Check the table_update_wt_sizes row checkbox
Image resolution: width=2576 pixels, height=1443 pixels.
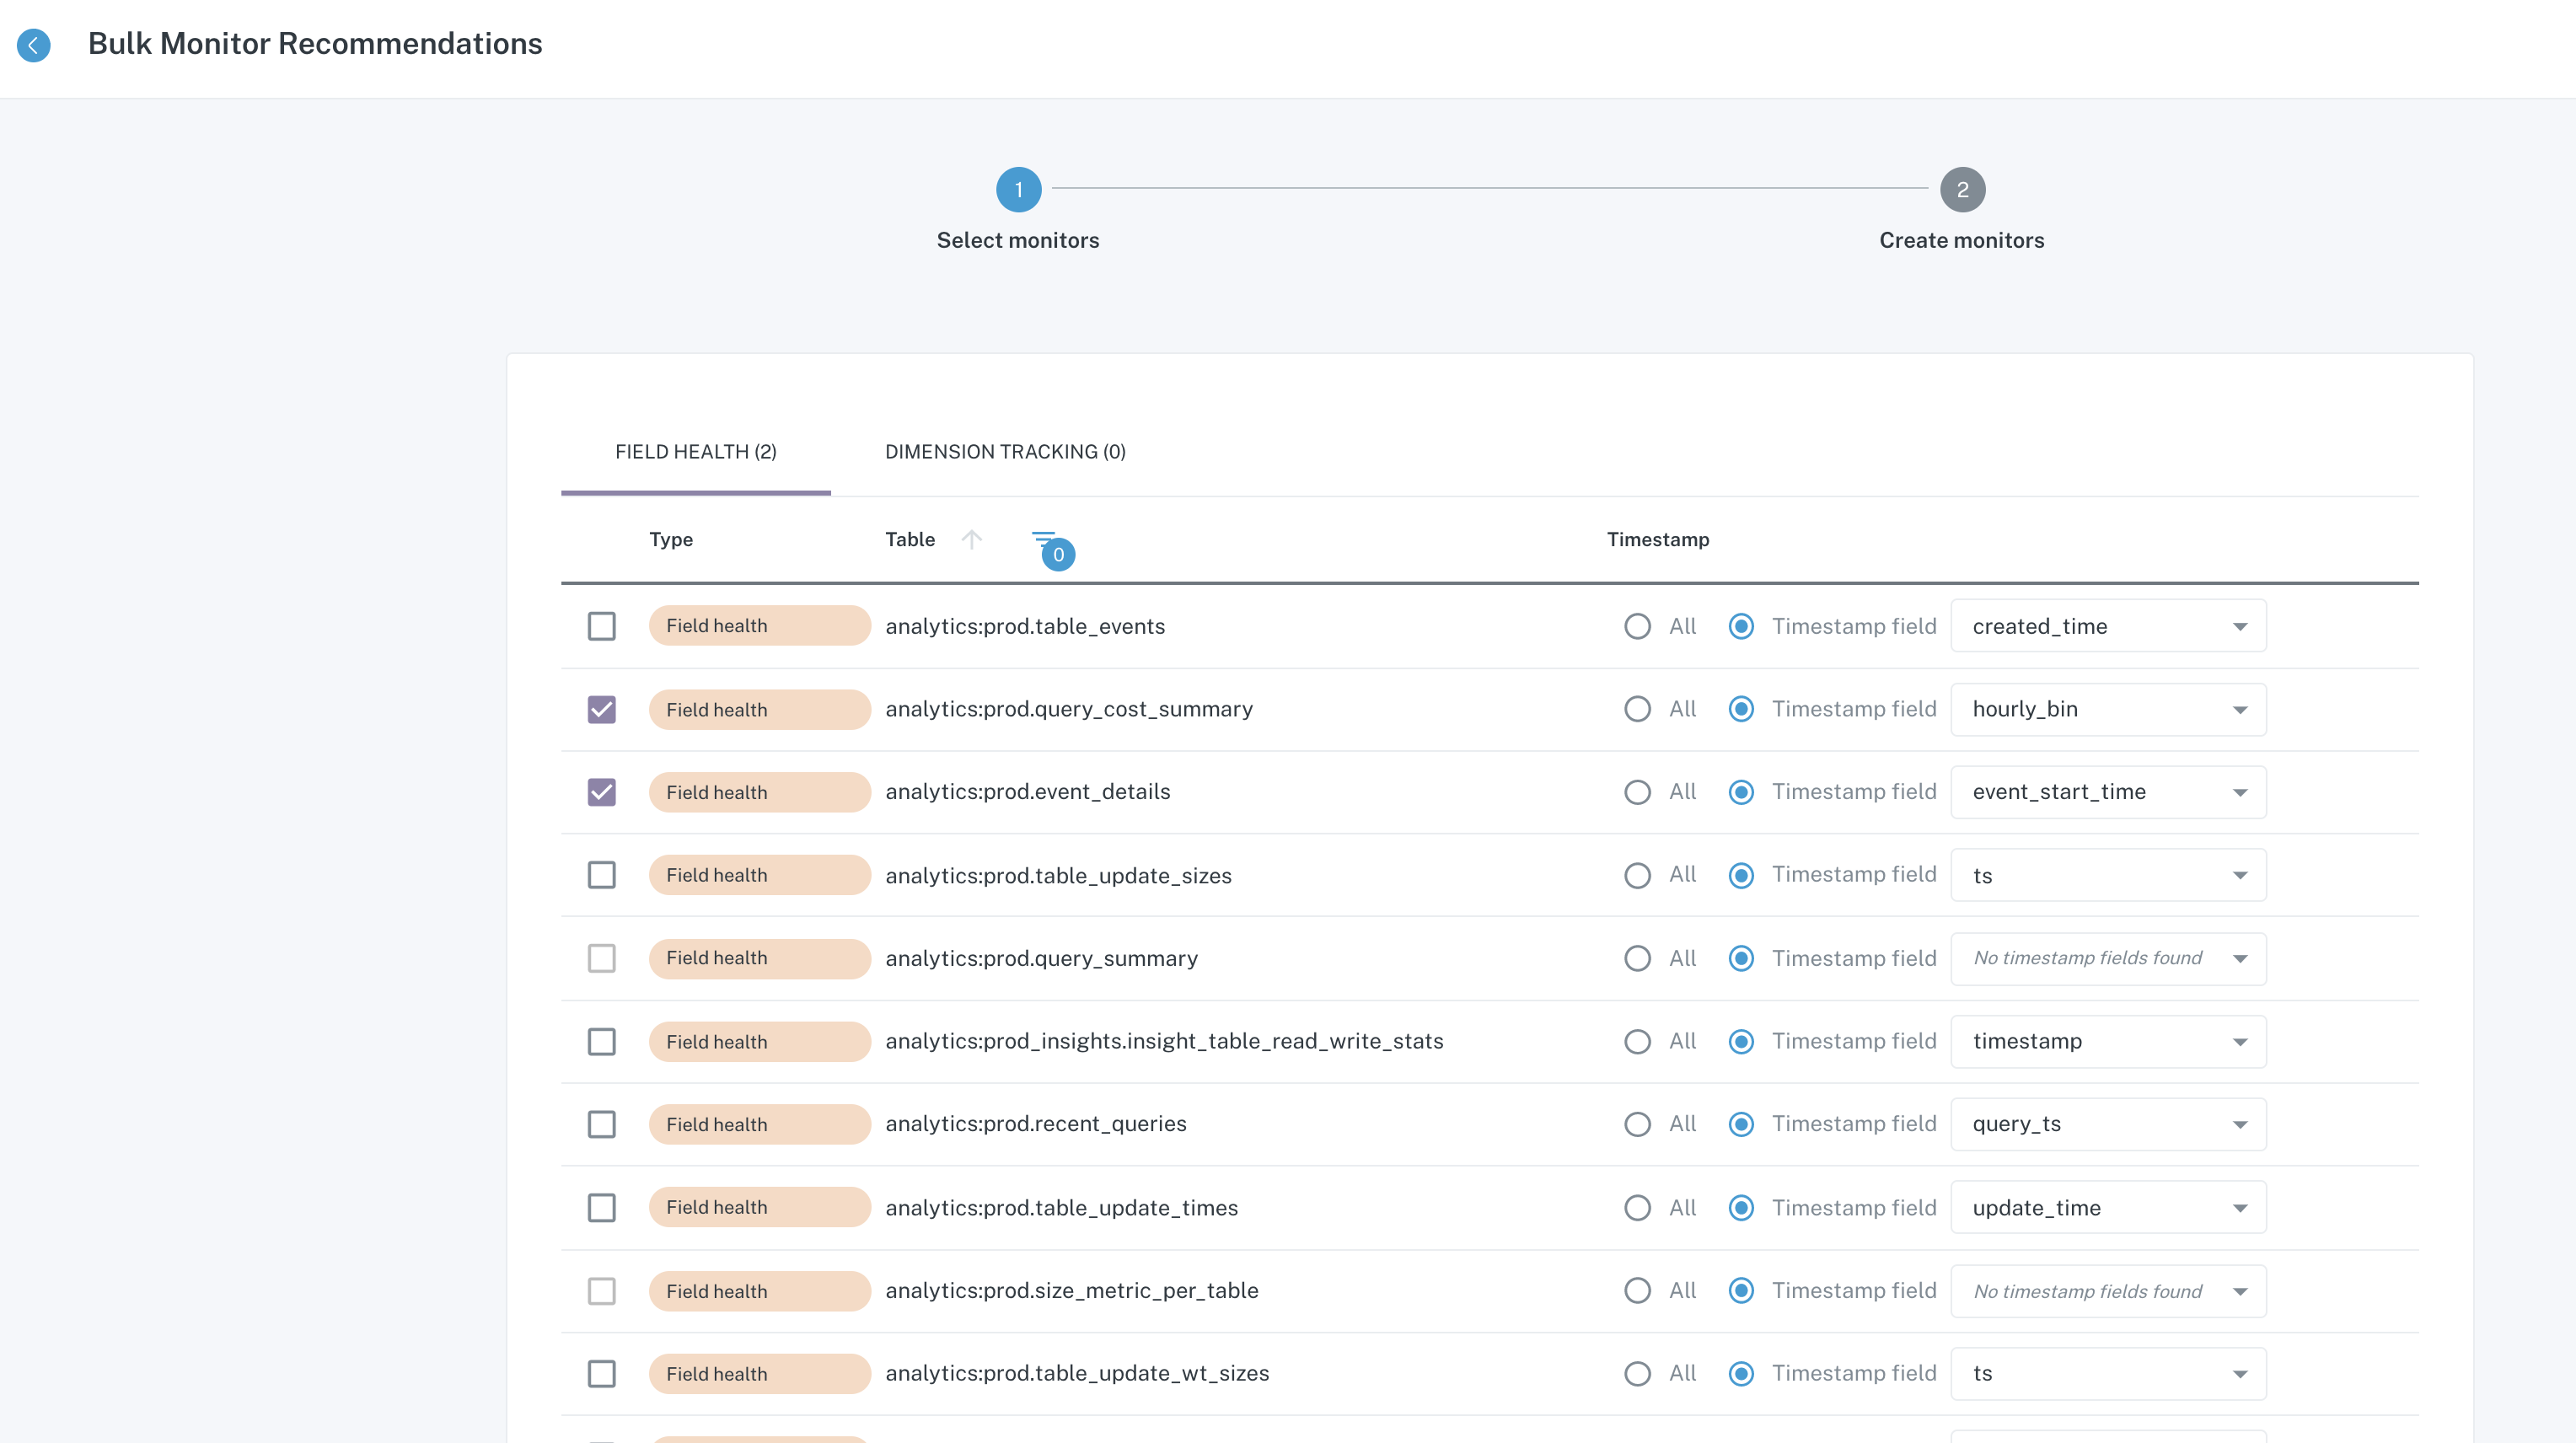click(601, 1374)
